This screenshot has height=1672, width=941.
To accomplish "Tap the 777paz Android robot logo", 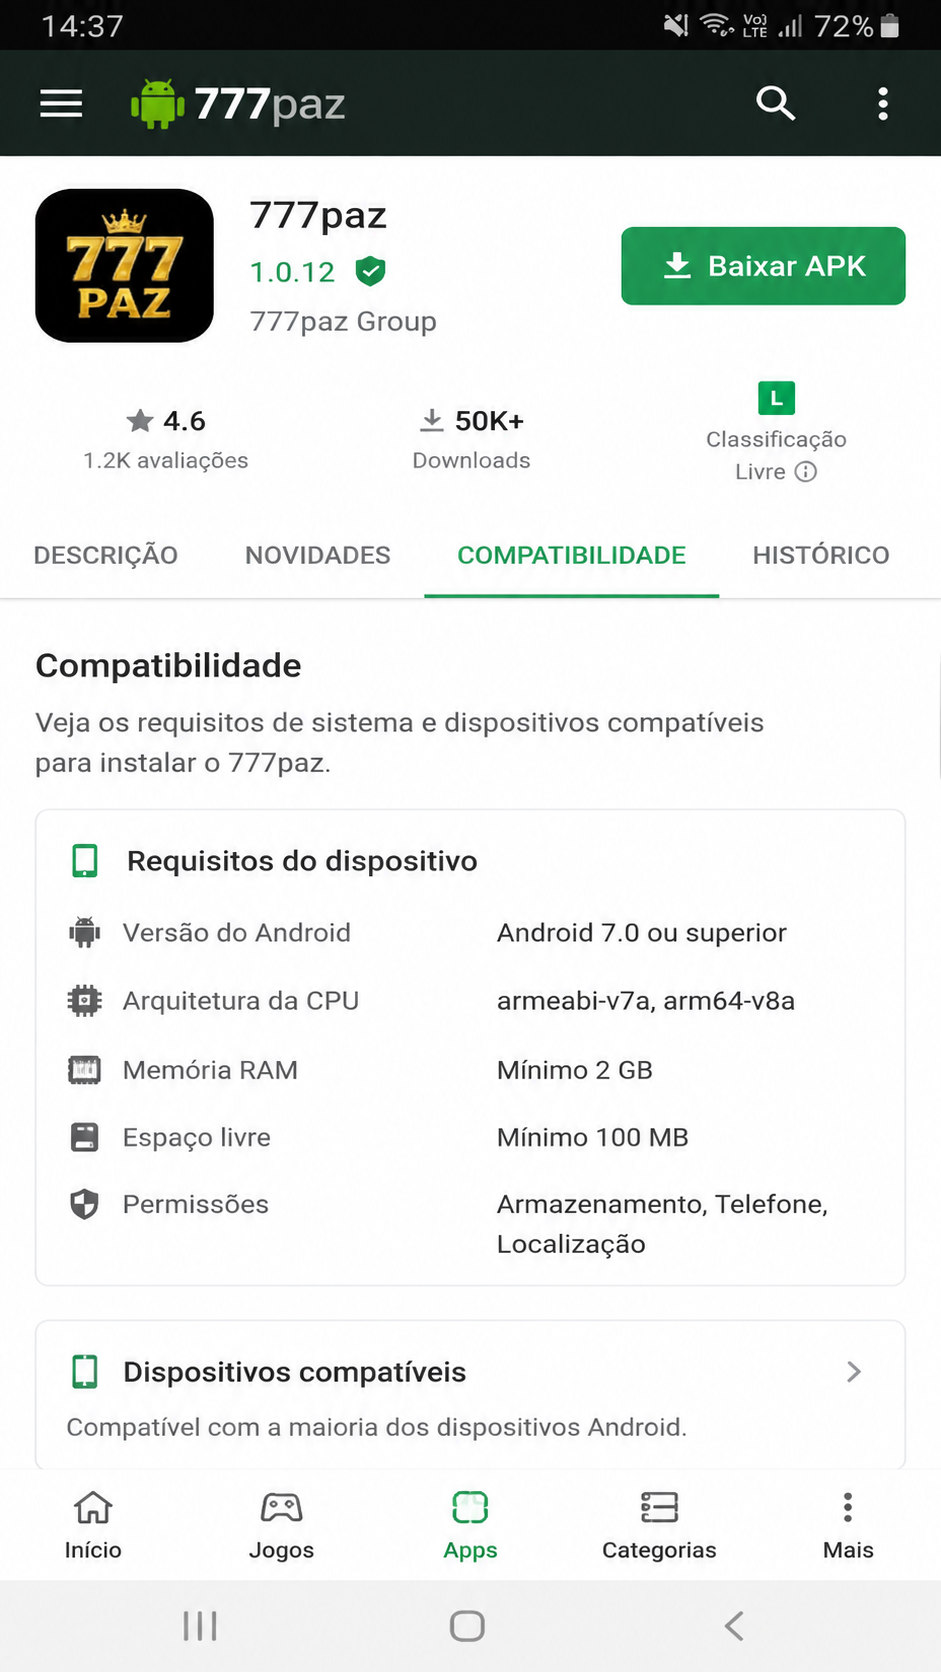I will click(x=157, y=103).
